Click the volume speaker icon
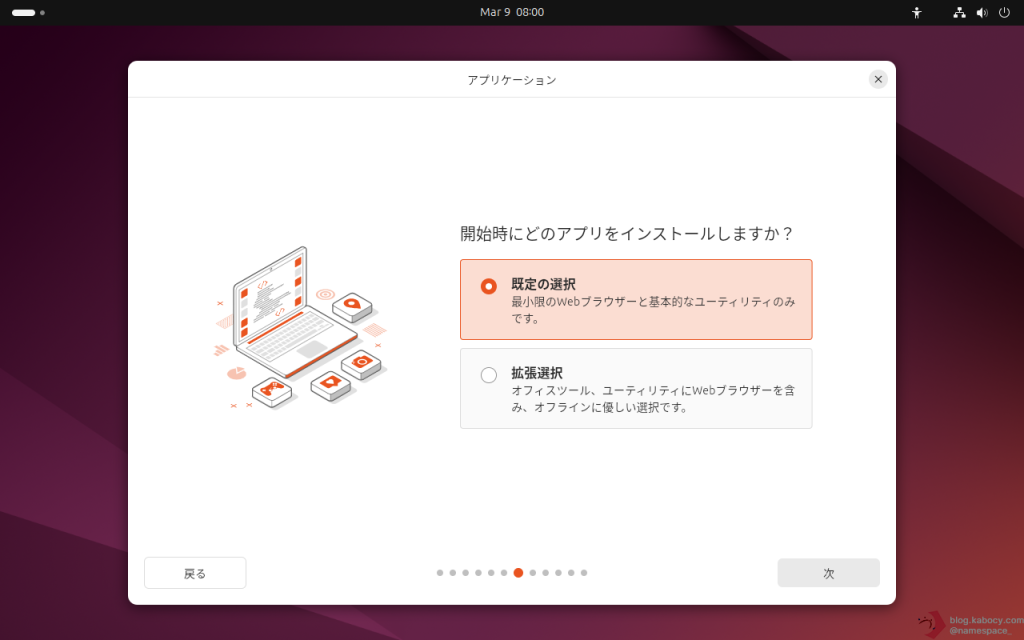This screenshot has height=640, width=1024. pos(981,13)
